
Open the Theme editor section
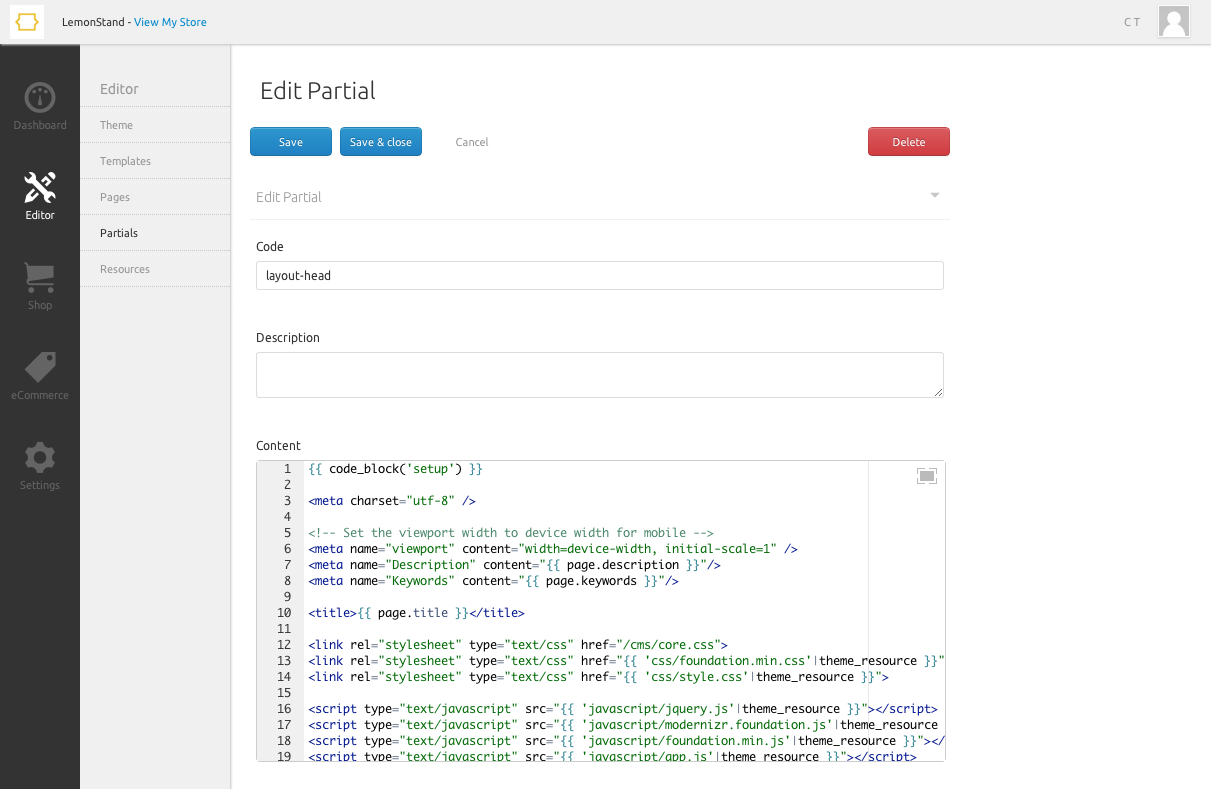point(116,125)
